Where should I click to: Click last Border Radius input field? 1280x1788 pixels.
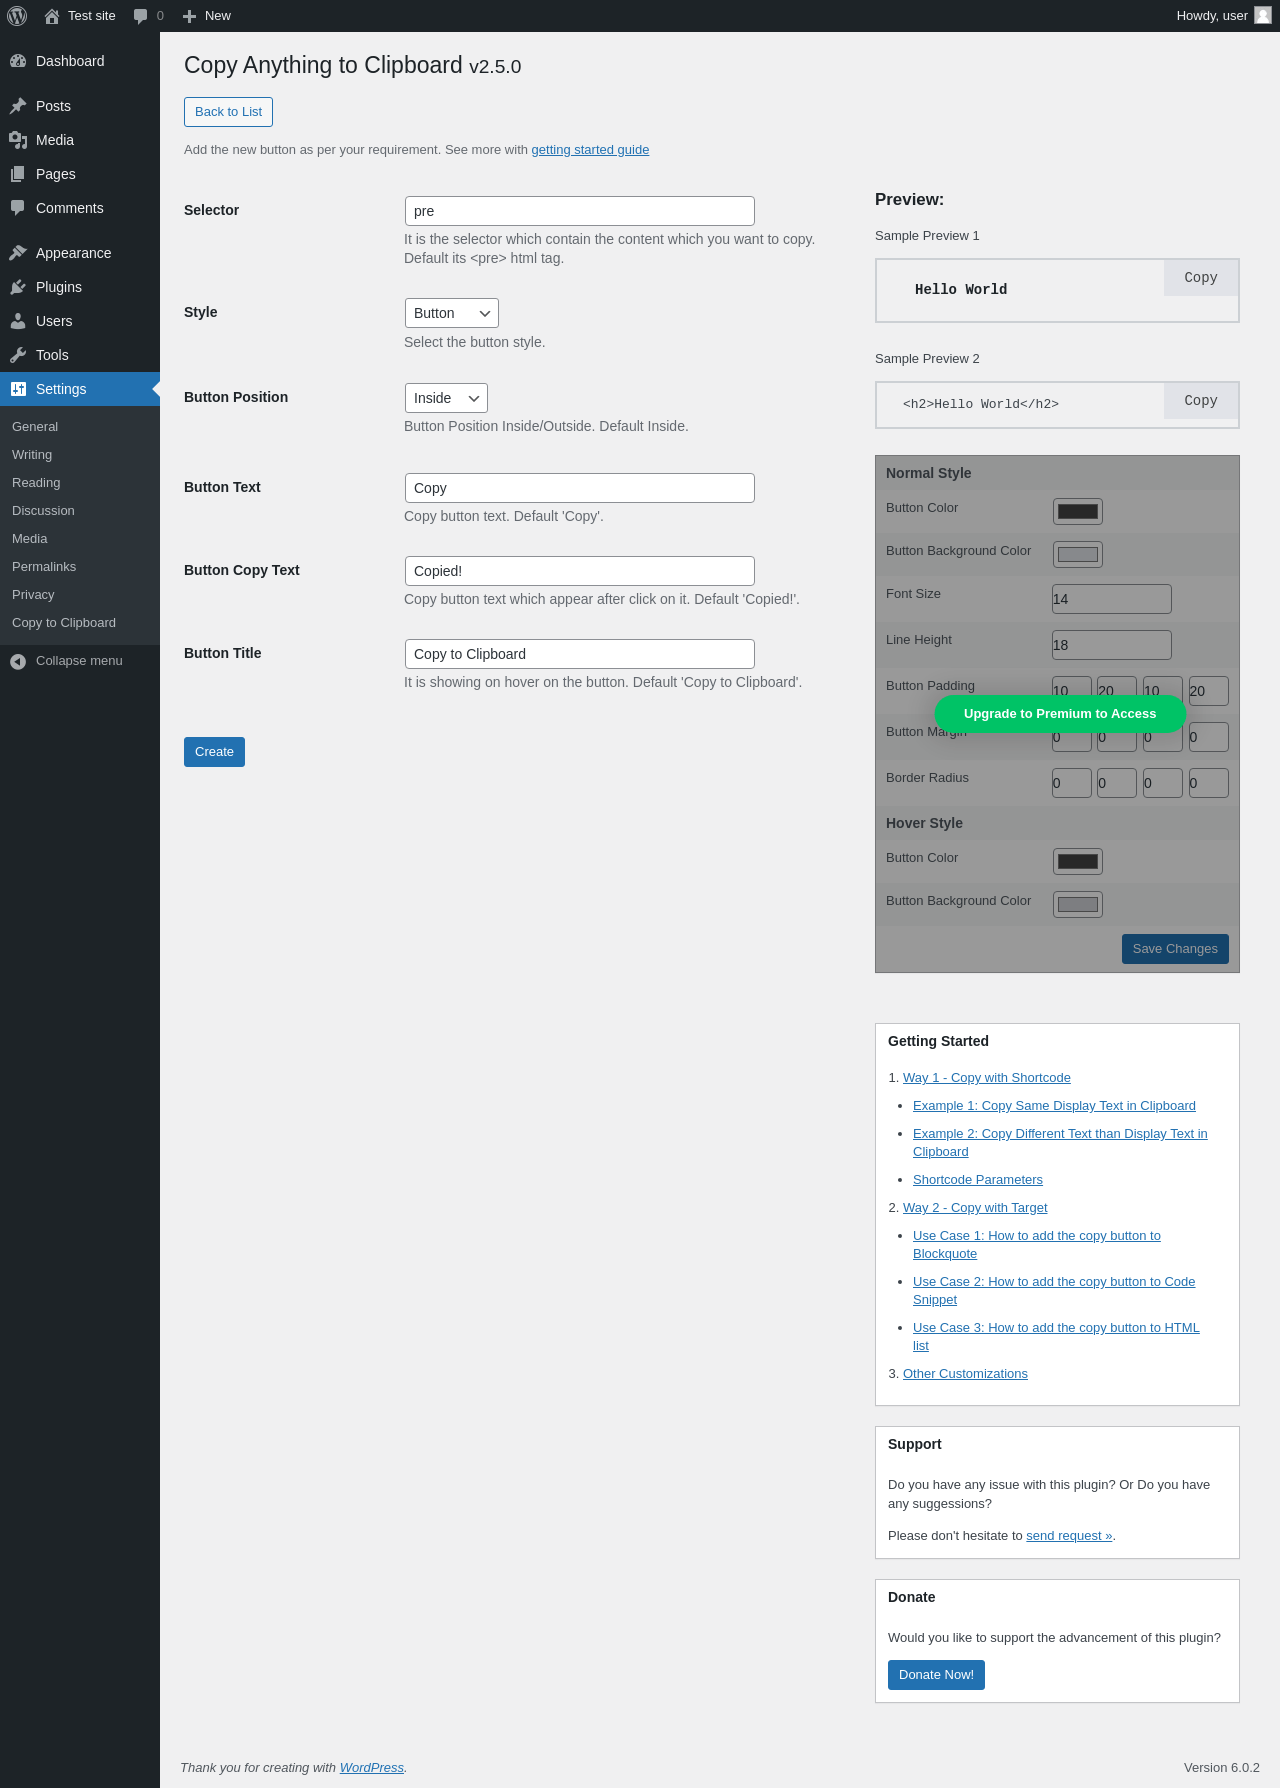(1209, 783)
